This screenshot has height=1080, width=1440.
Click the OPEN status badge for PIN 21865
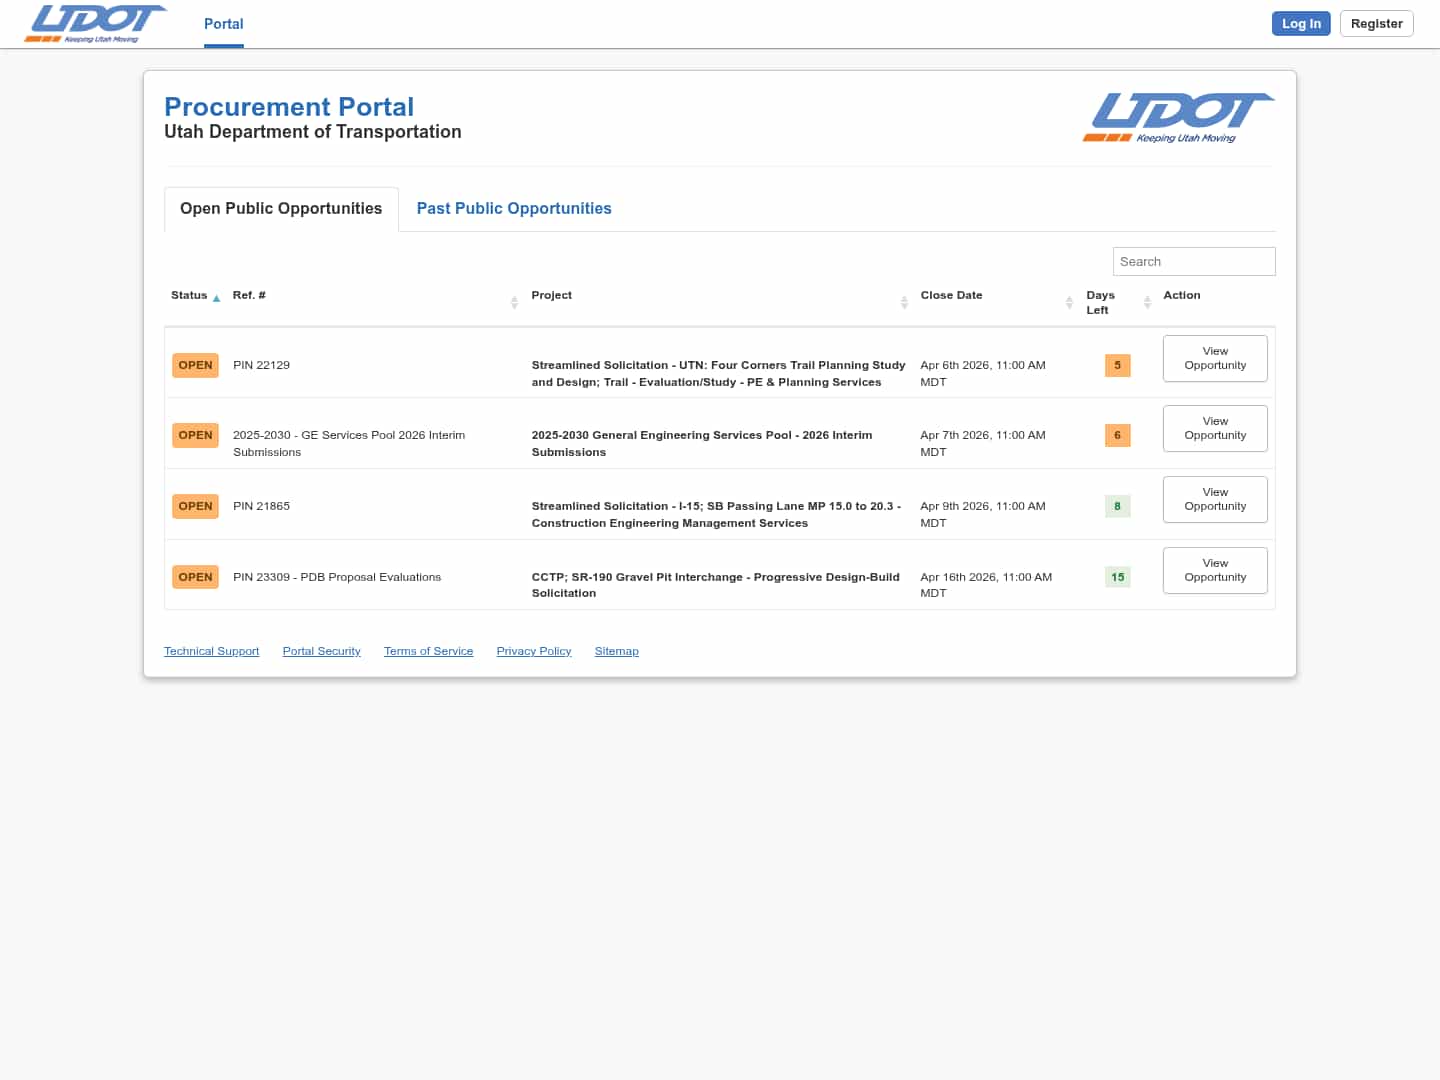pyautogui.click(x=195, y=506)
